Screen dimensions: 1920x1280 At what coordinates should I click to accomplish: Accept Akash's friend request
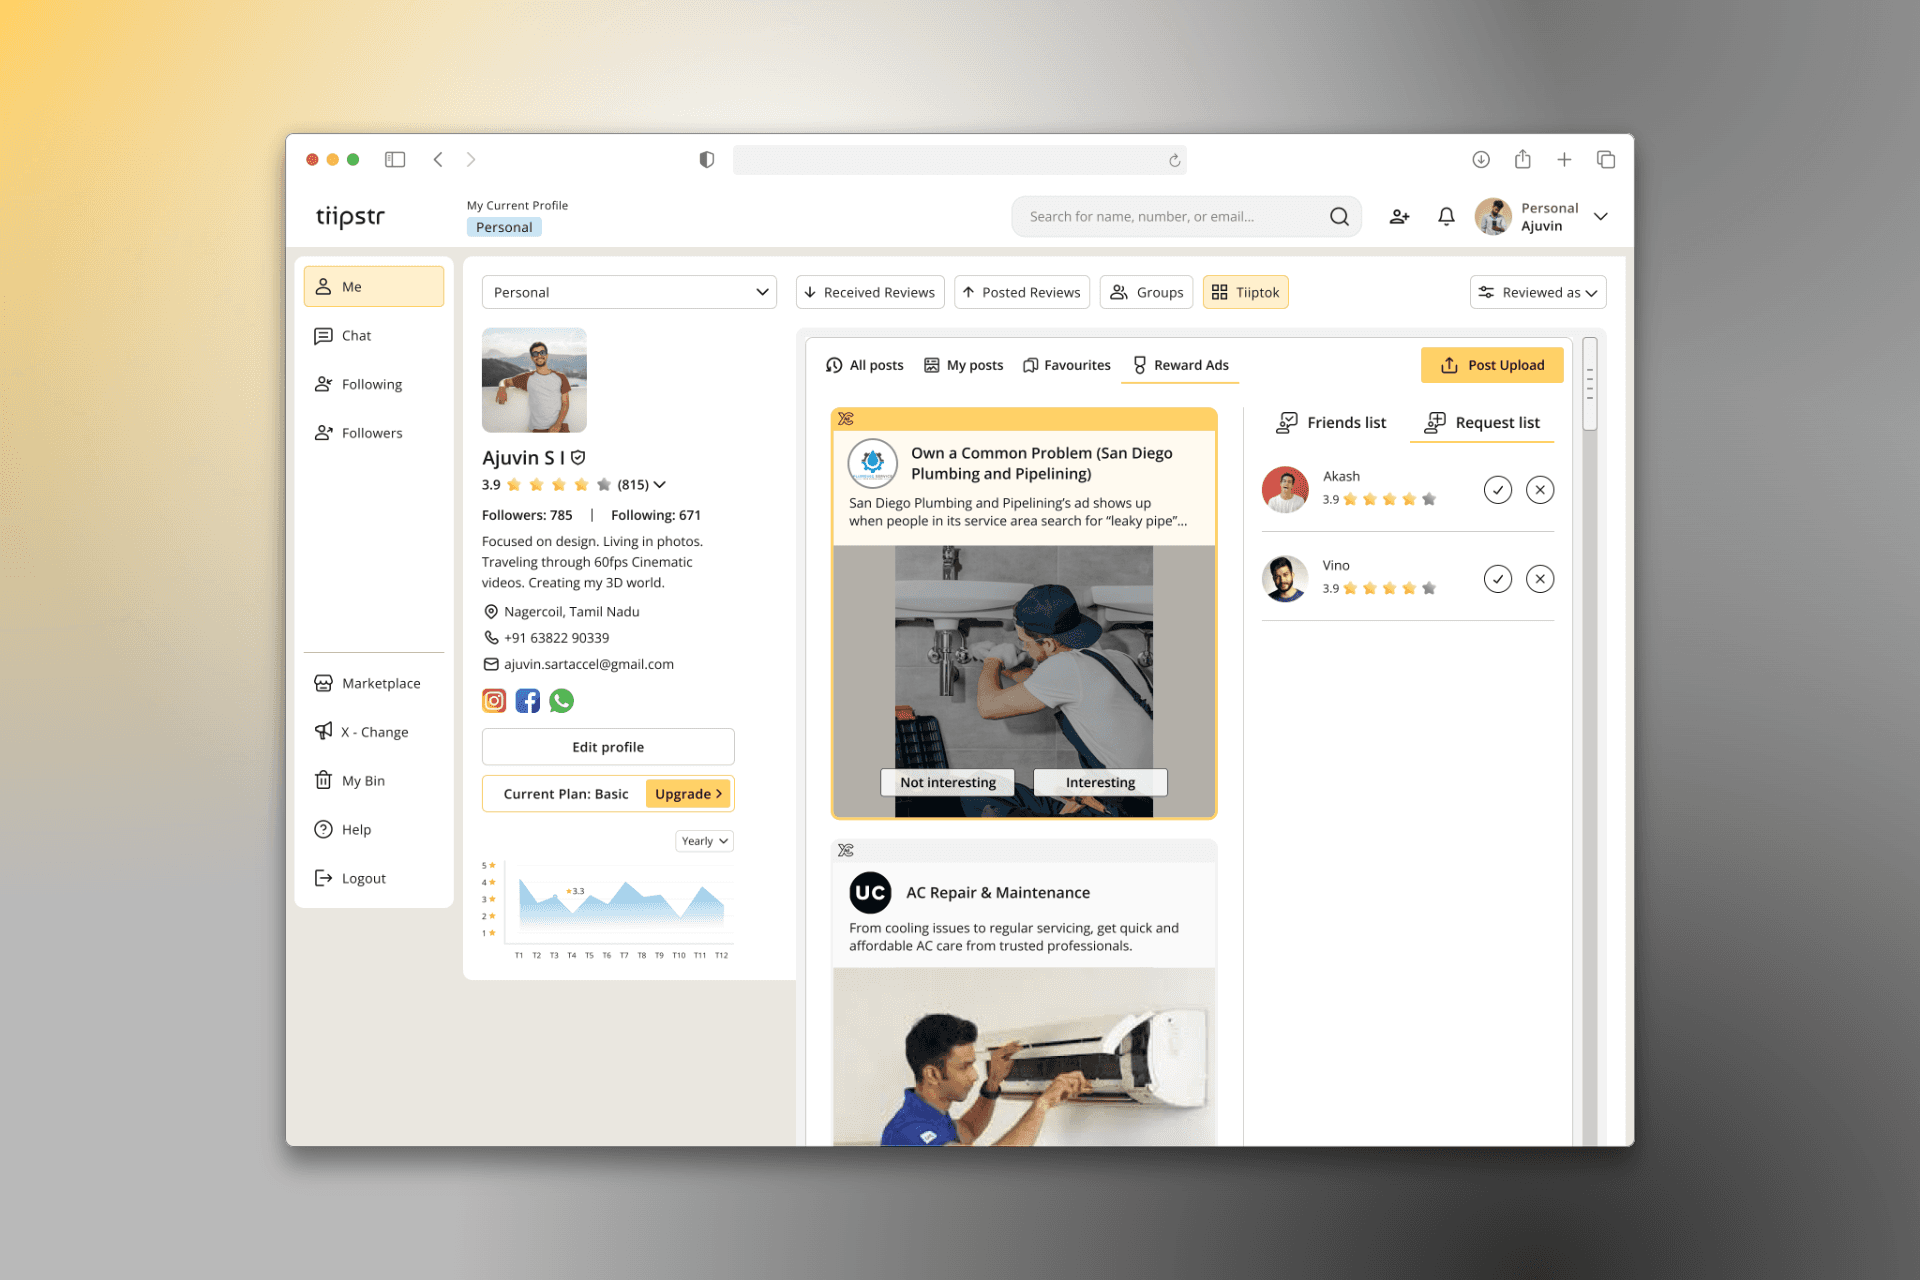pyautogui.click(x=1497, y=490)
